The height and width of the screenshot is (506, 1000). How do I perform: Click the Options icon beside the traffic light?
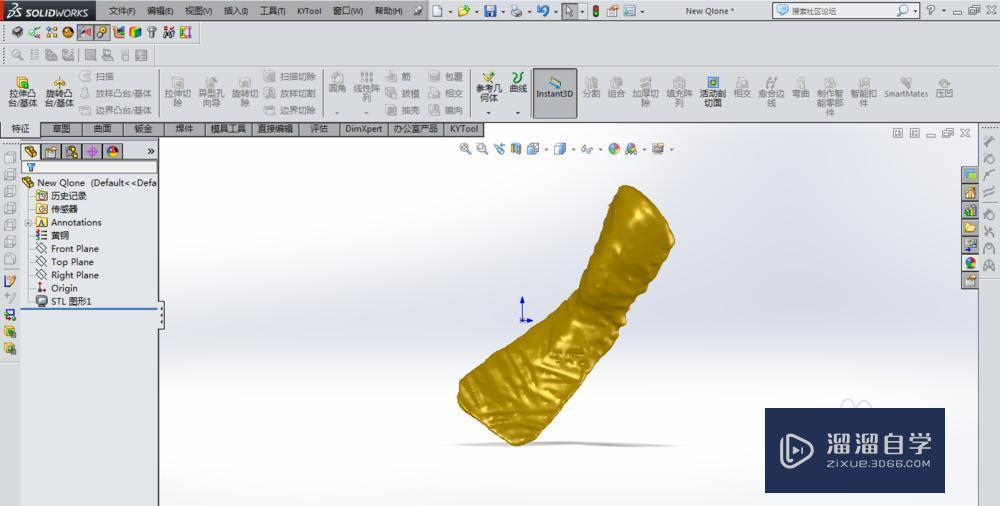click(x=612, y=11)
